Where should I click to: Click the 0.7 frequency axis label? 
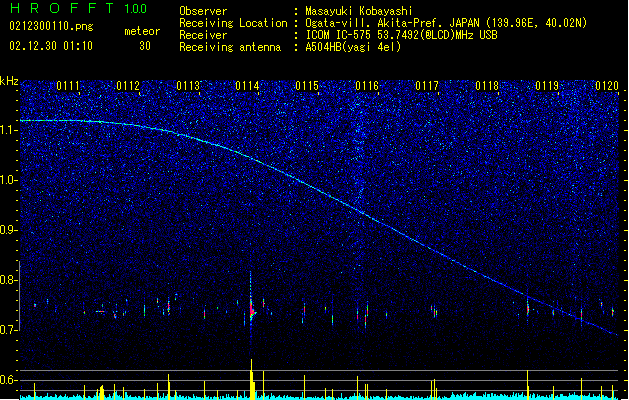(9, 330)
